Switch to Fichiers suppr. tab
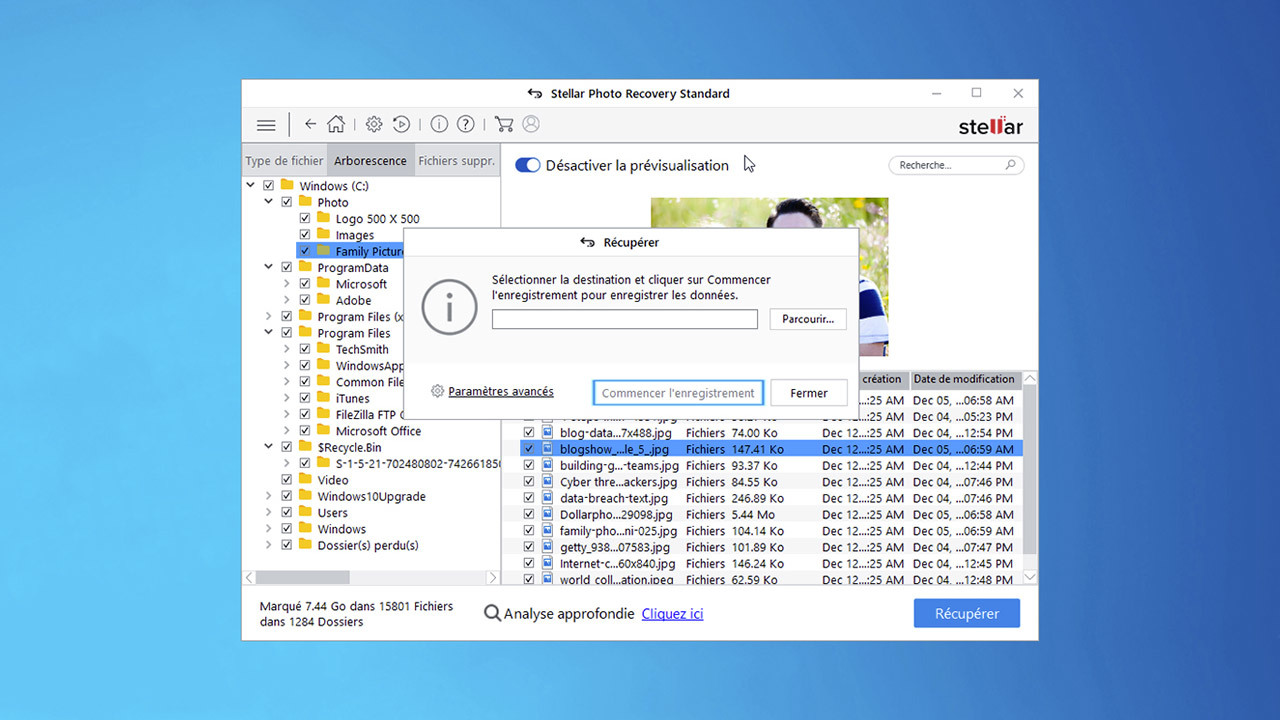The width and height of the screenshot is (1280, 720). (x=456, y=160)
